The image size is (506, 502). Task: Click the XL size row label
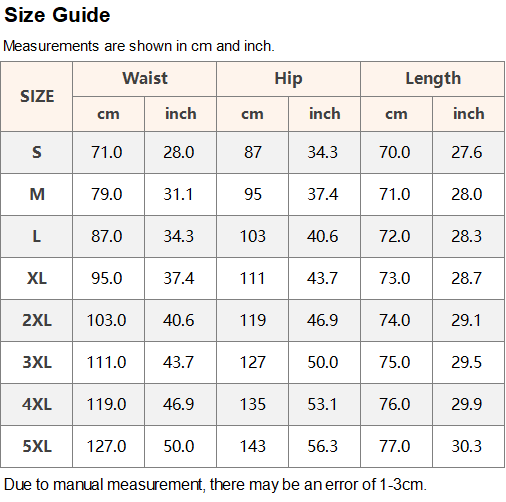point(37,278)
